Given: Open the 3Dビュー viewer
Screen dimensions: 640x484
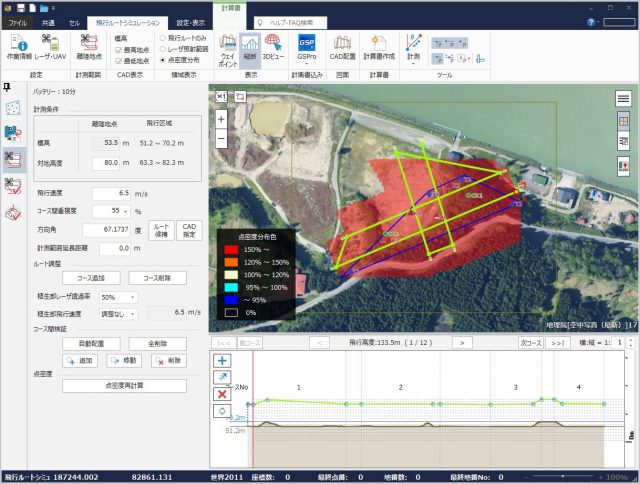Looking at the screenshot, I should [271, 47].
